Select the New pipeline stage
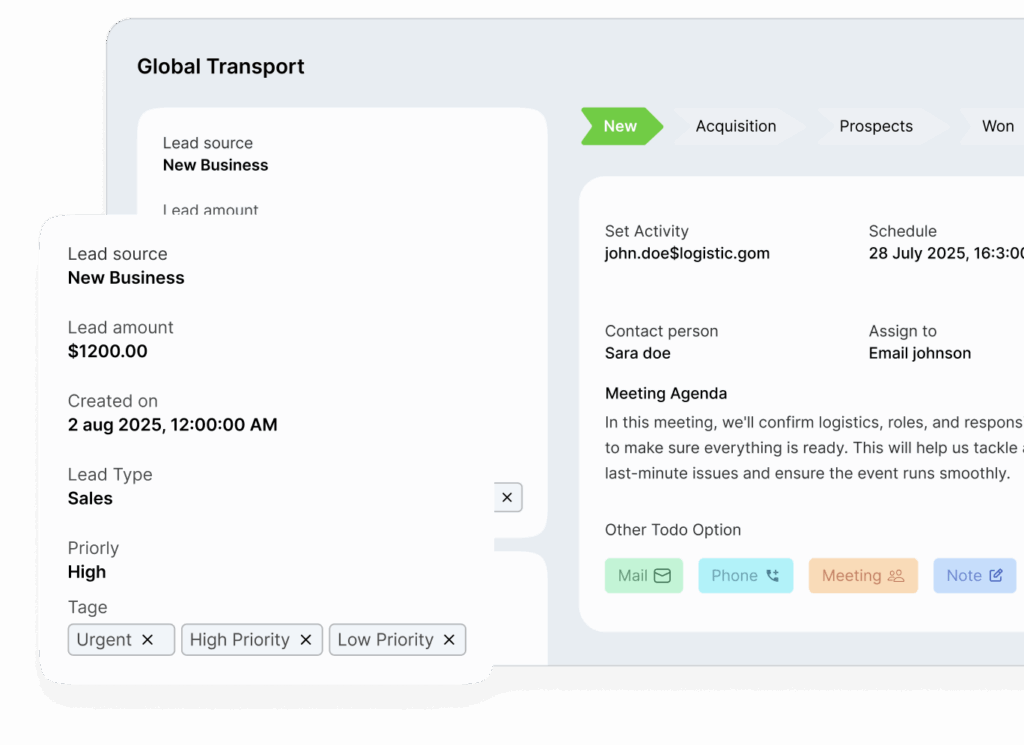 click(620, 126)
